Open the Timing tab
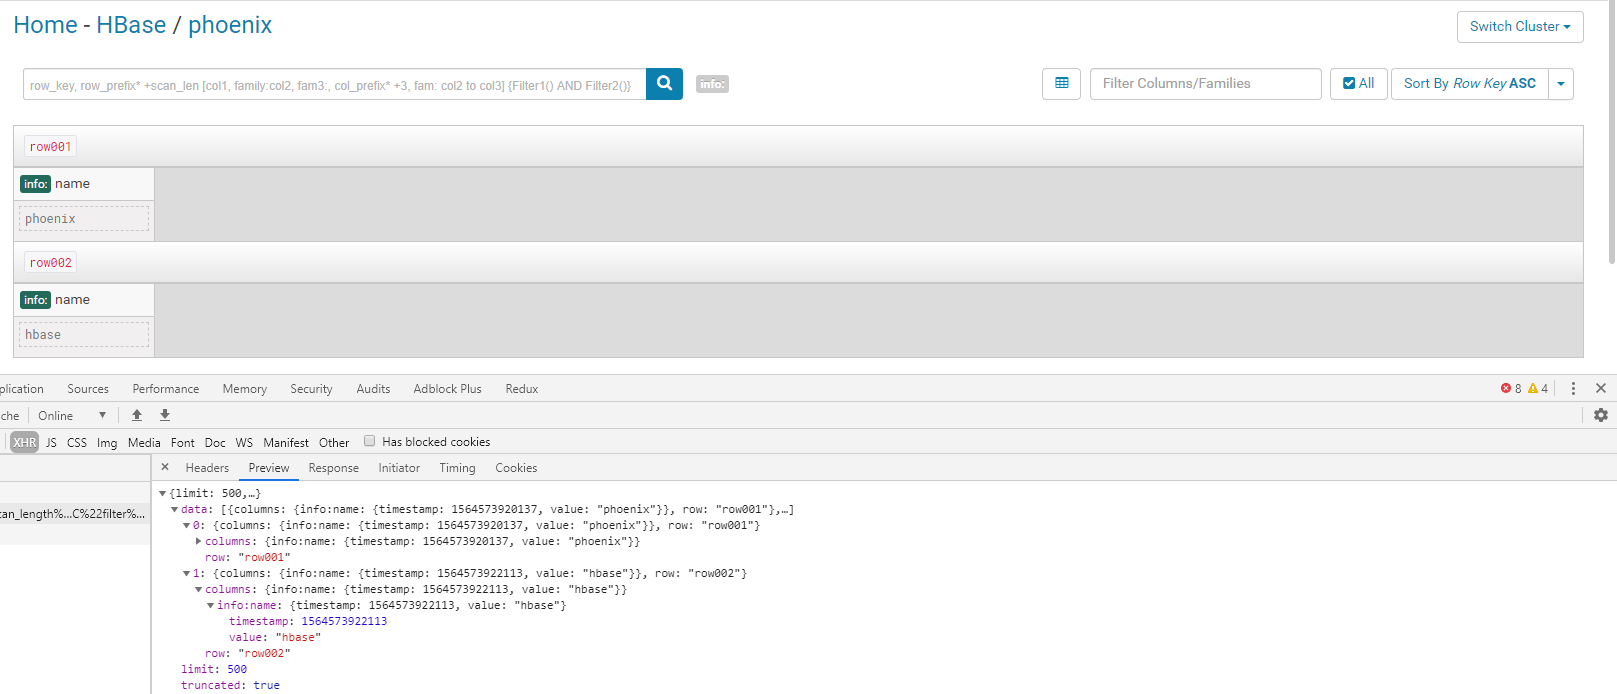Viewport: 1617px width, 694px height. coord(457,467)
